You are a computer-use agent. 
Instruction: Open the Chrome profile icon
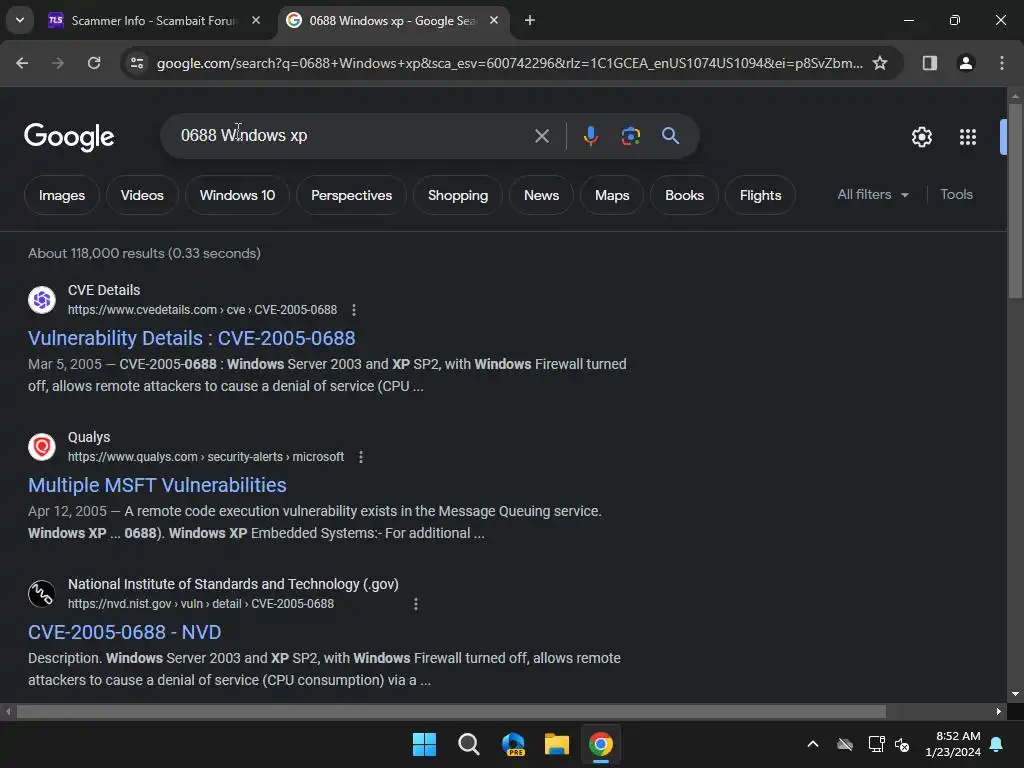point(965,63)
